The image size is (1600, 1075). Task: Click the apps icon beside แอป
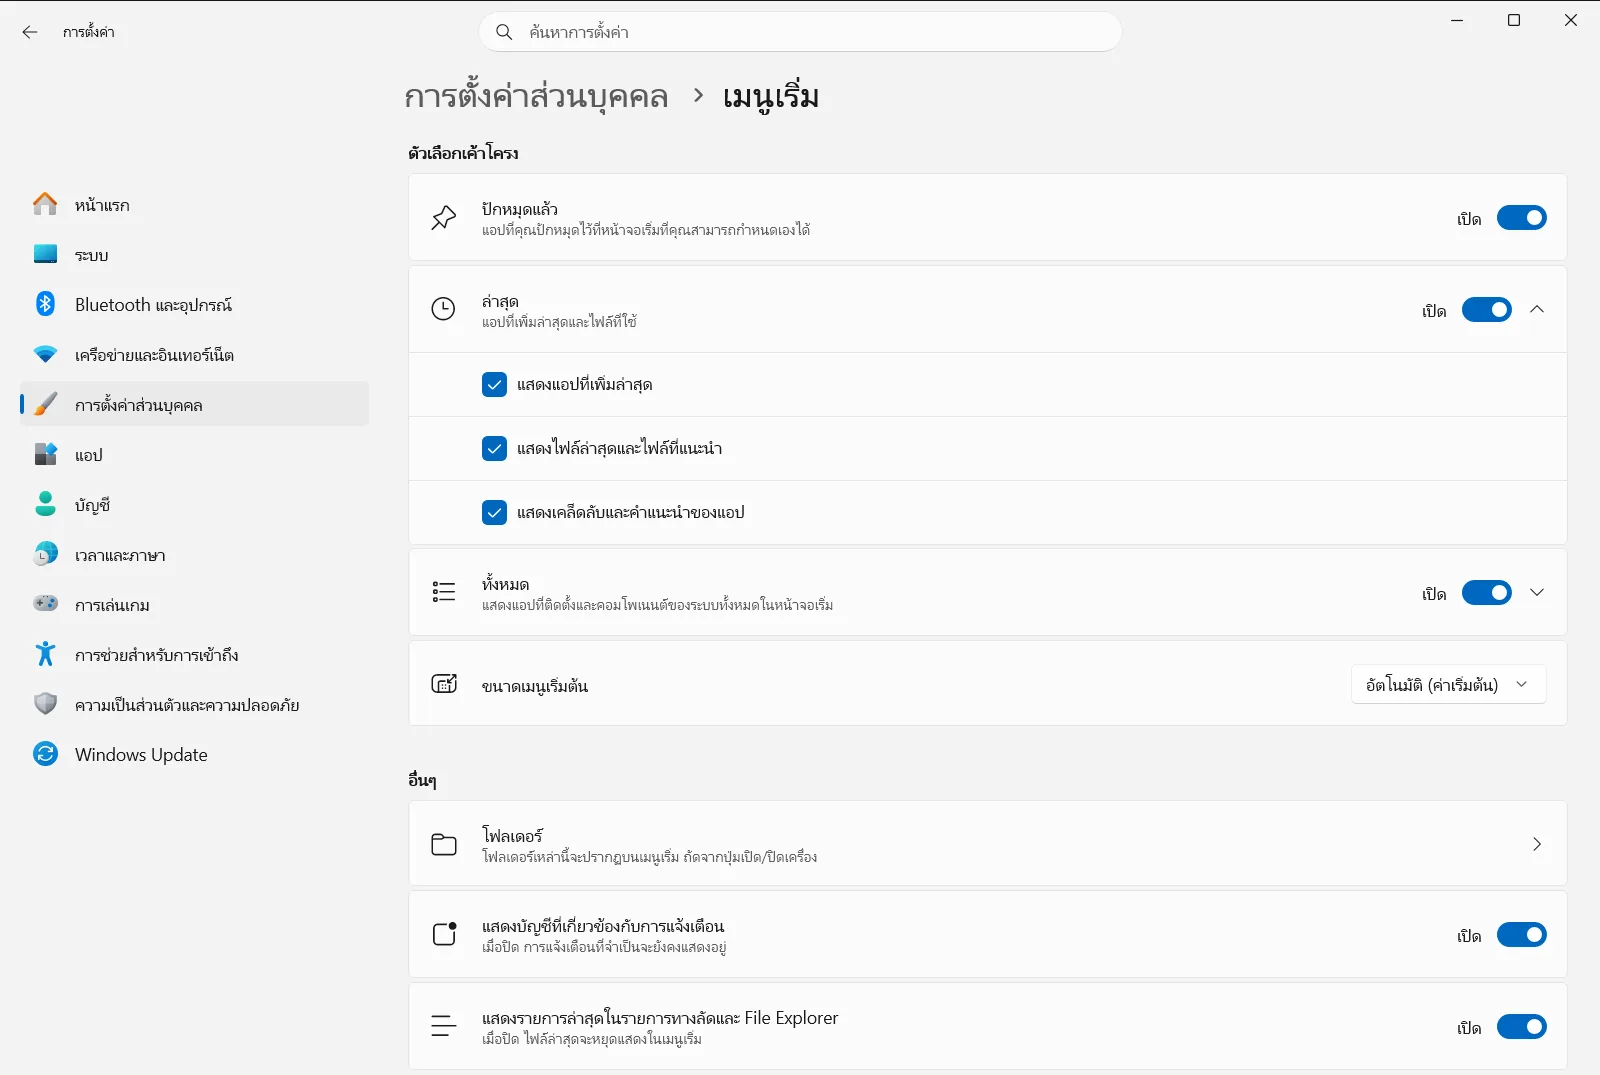(45, 454)
